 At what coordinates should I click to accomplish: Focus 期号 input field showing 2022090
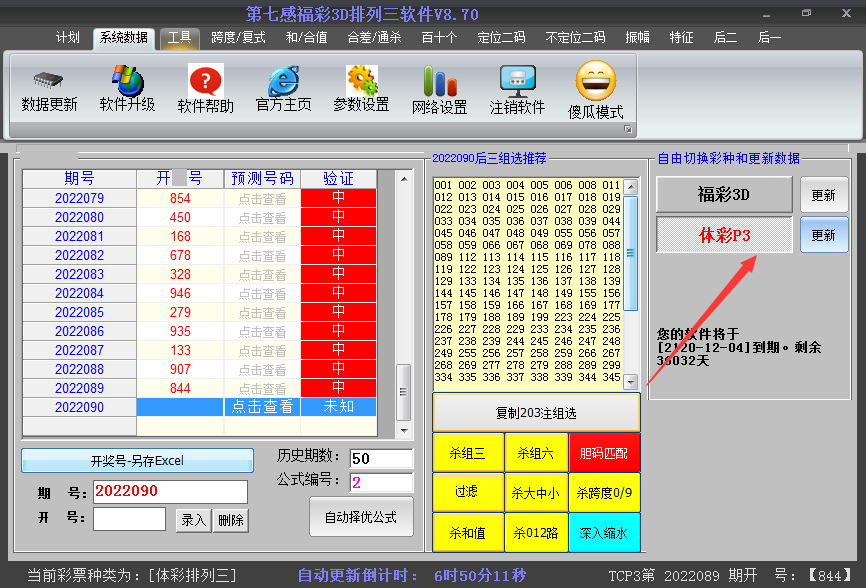click(x=170, y=491)
